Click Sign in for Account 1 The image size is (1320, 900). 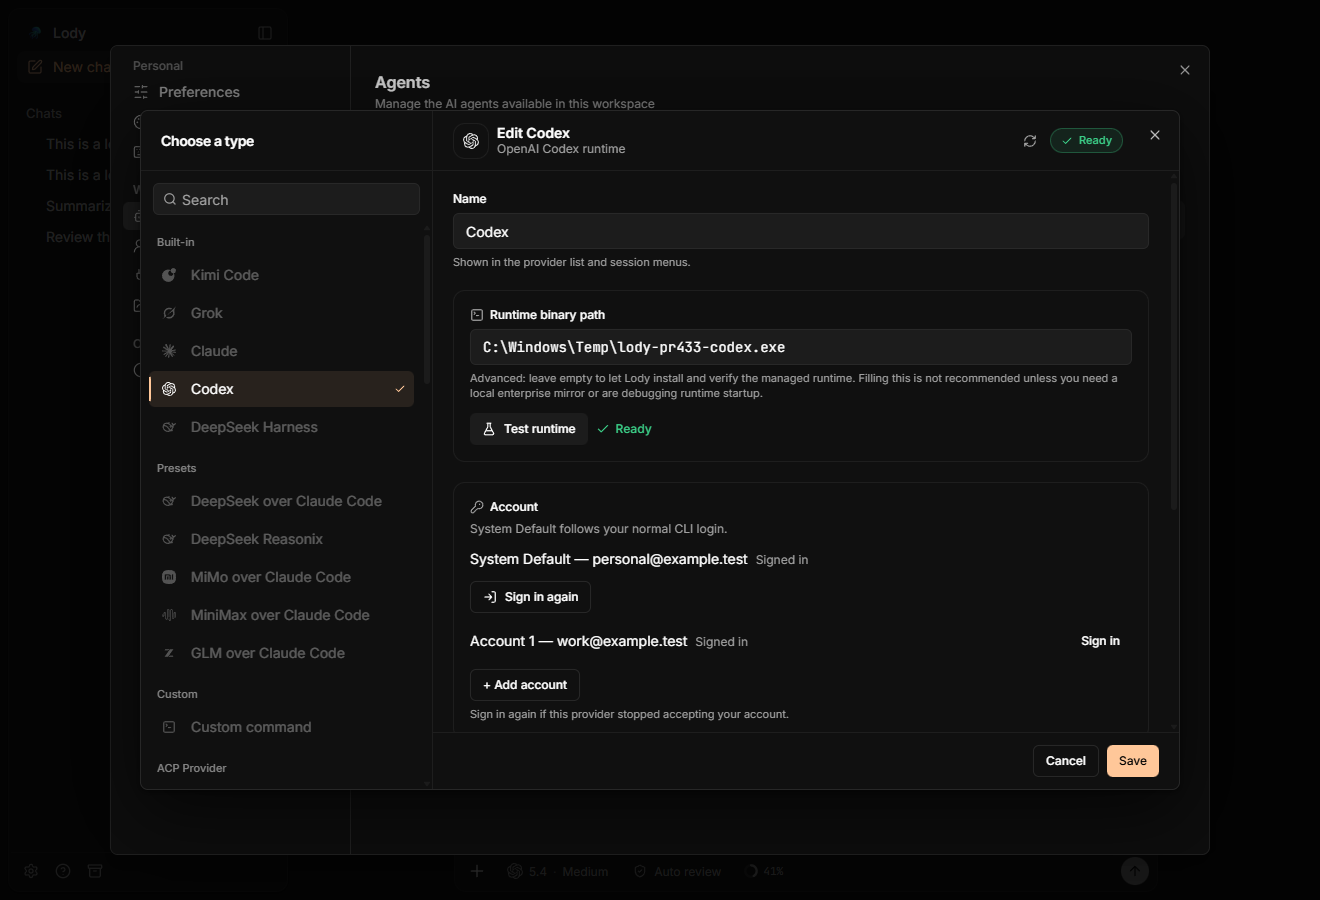coord(1100,641)
